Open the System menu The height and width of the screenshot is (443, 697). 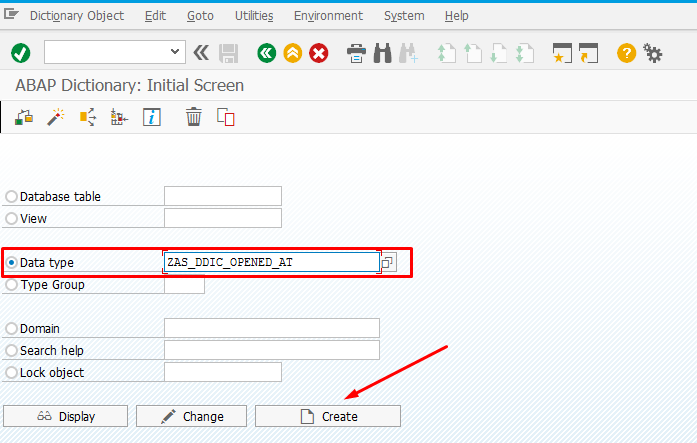coord(404,16)
